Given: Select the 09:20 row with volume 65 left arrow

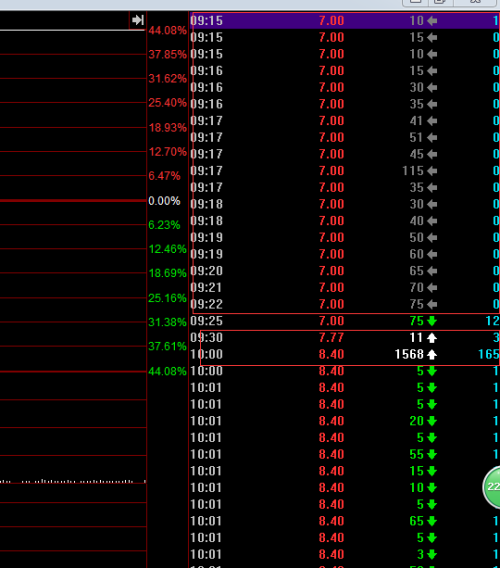Looking at the screenshot, I should pos(345,271).
